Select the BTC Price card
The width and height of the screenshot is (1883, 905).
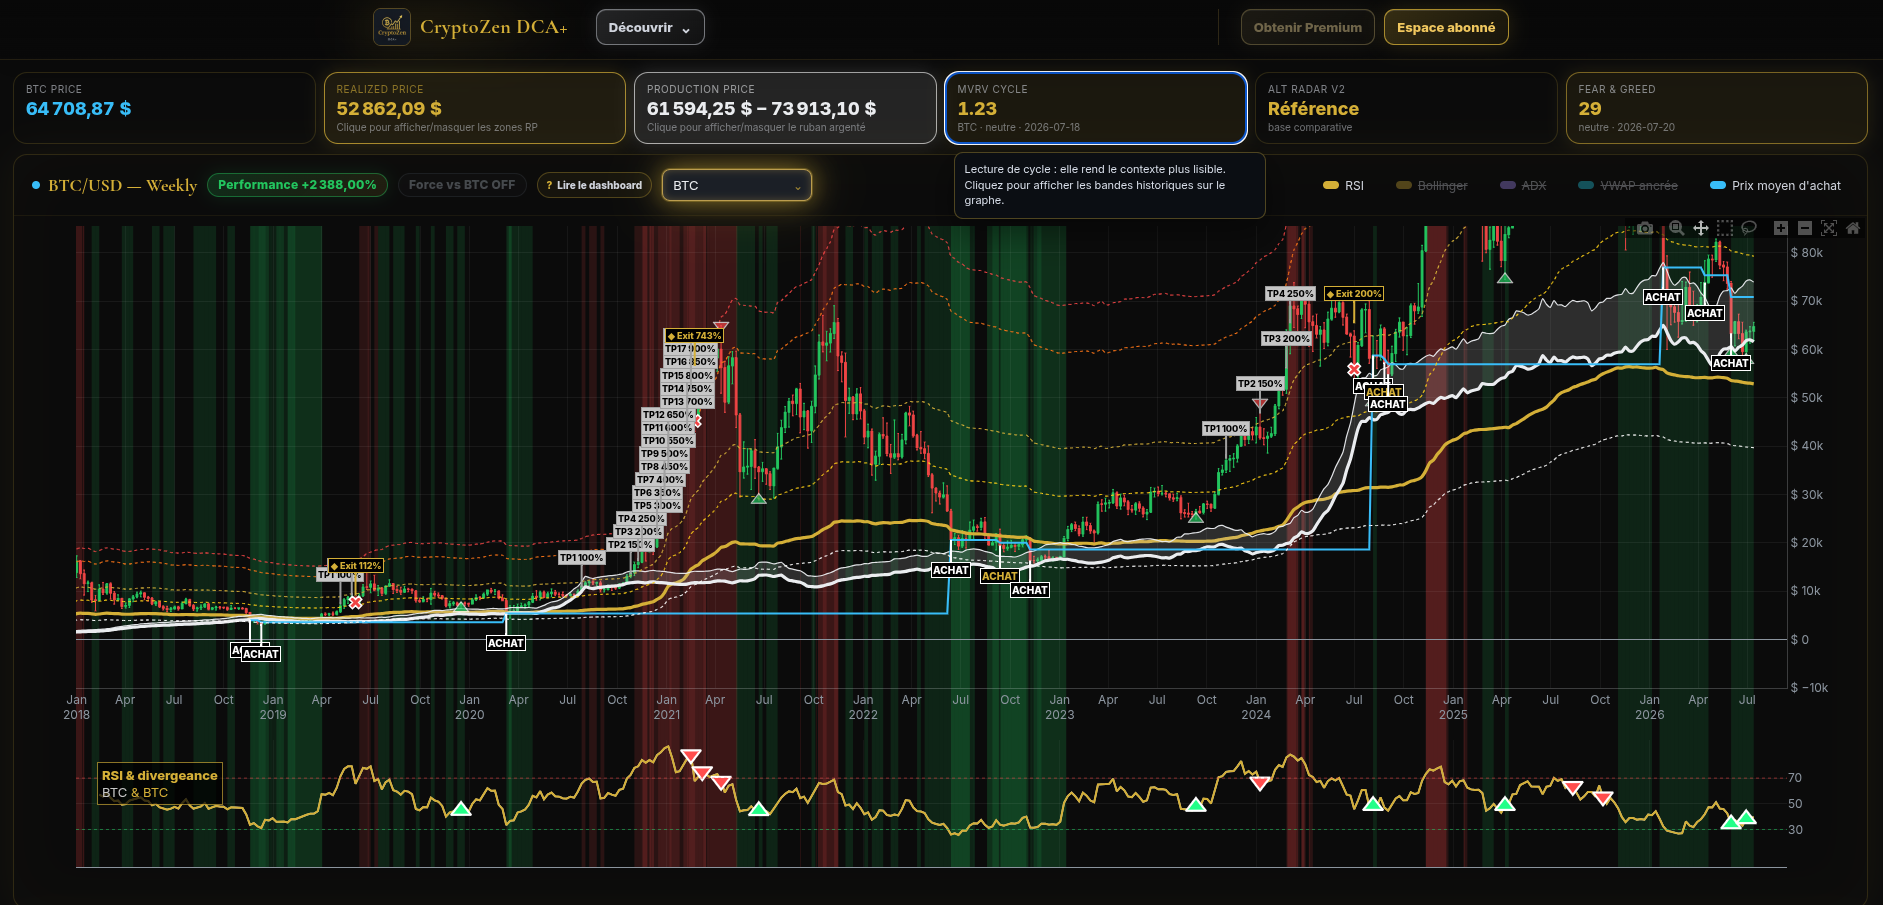(164, 108)
